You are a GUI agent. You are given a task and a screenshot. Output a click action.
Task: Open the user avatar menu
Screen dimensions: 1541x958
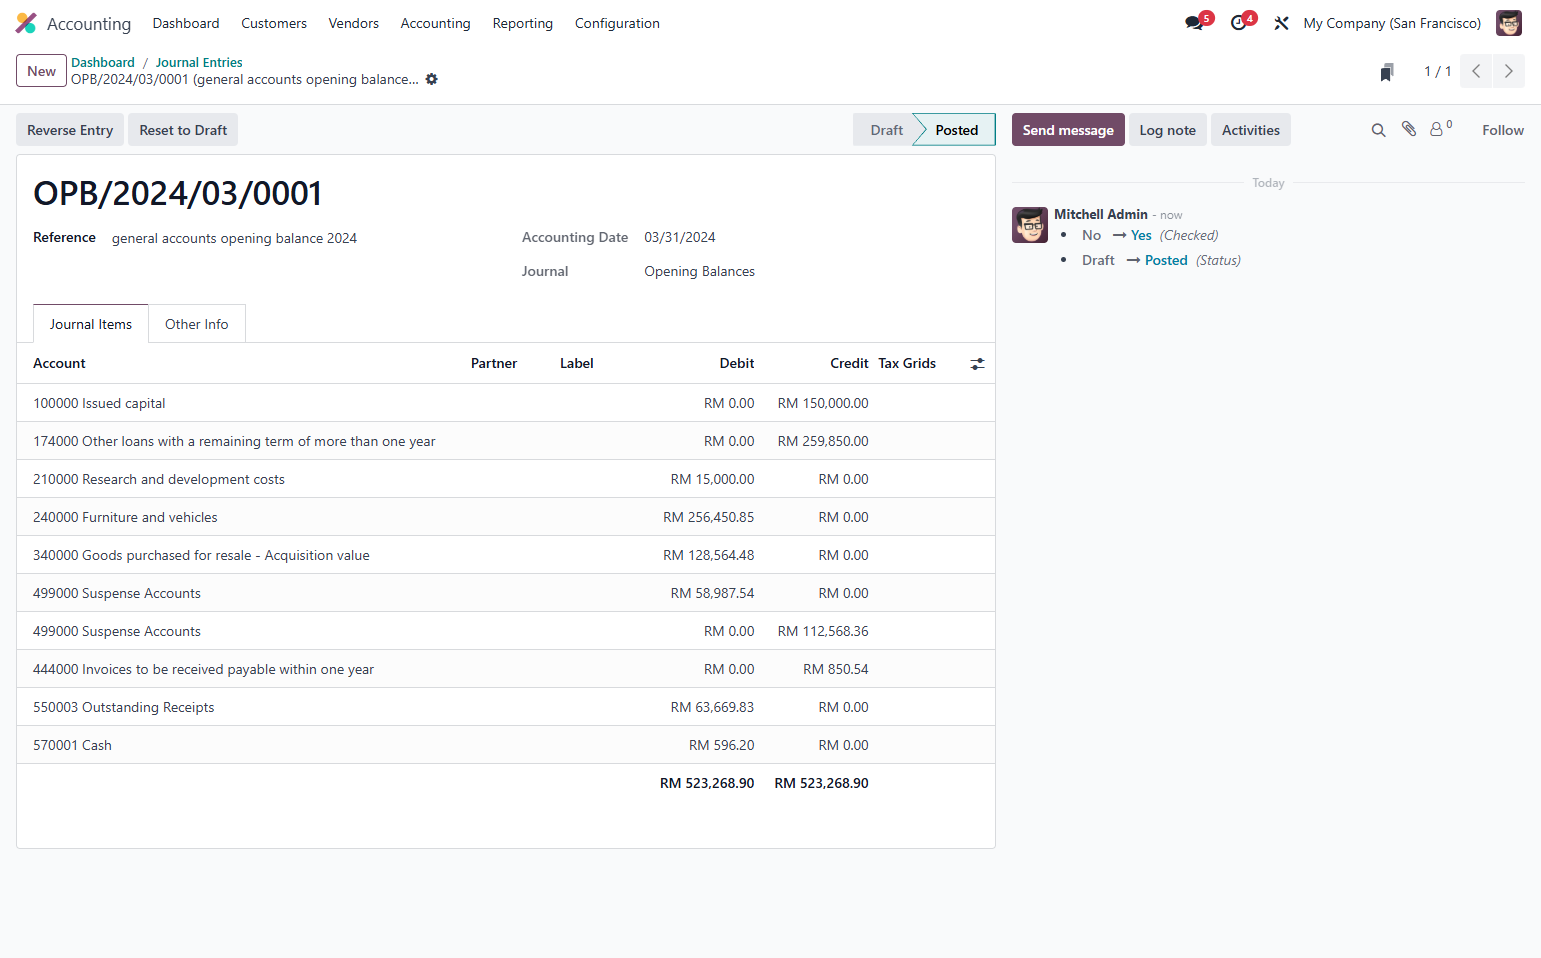[x=1508, y=23]
